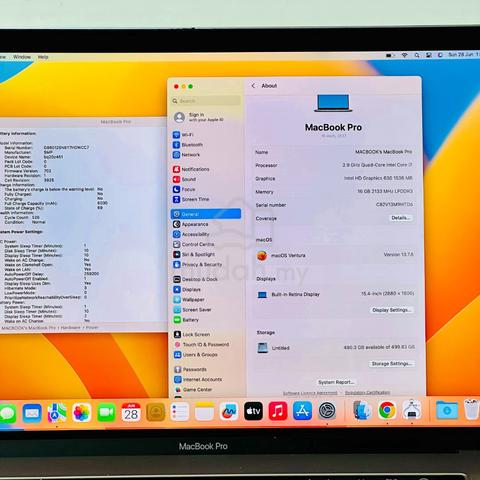Open the Music app in Dock
Image resolution: width=480 pixels, height=480 pixels.
pos(278,411)
